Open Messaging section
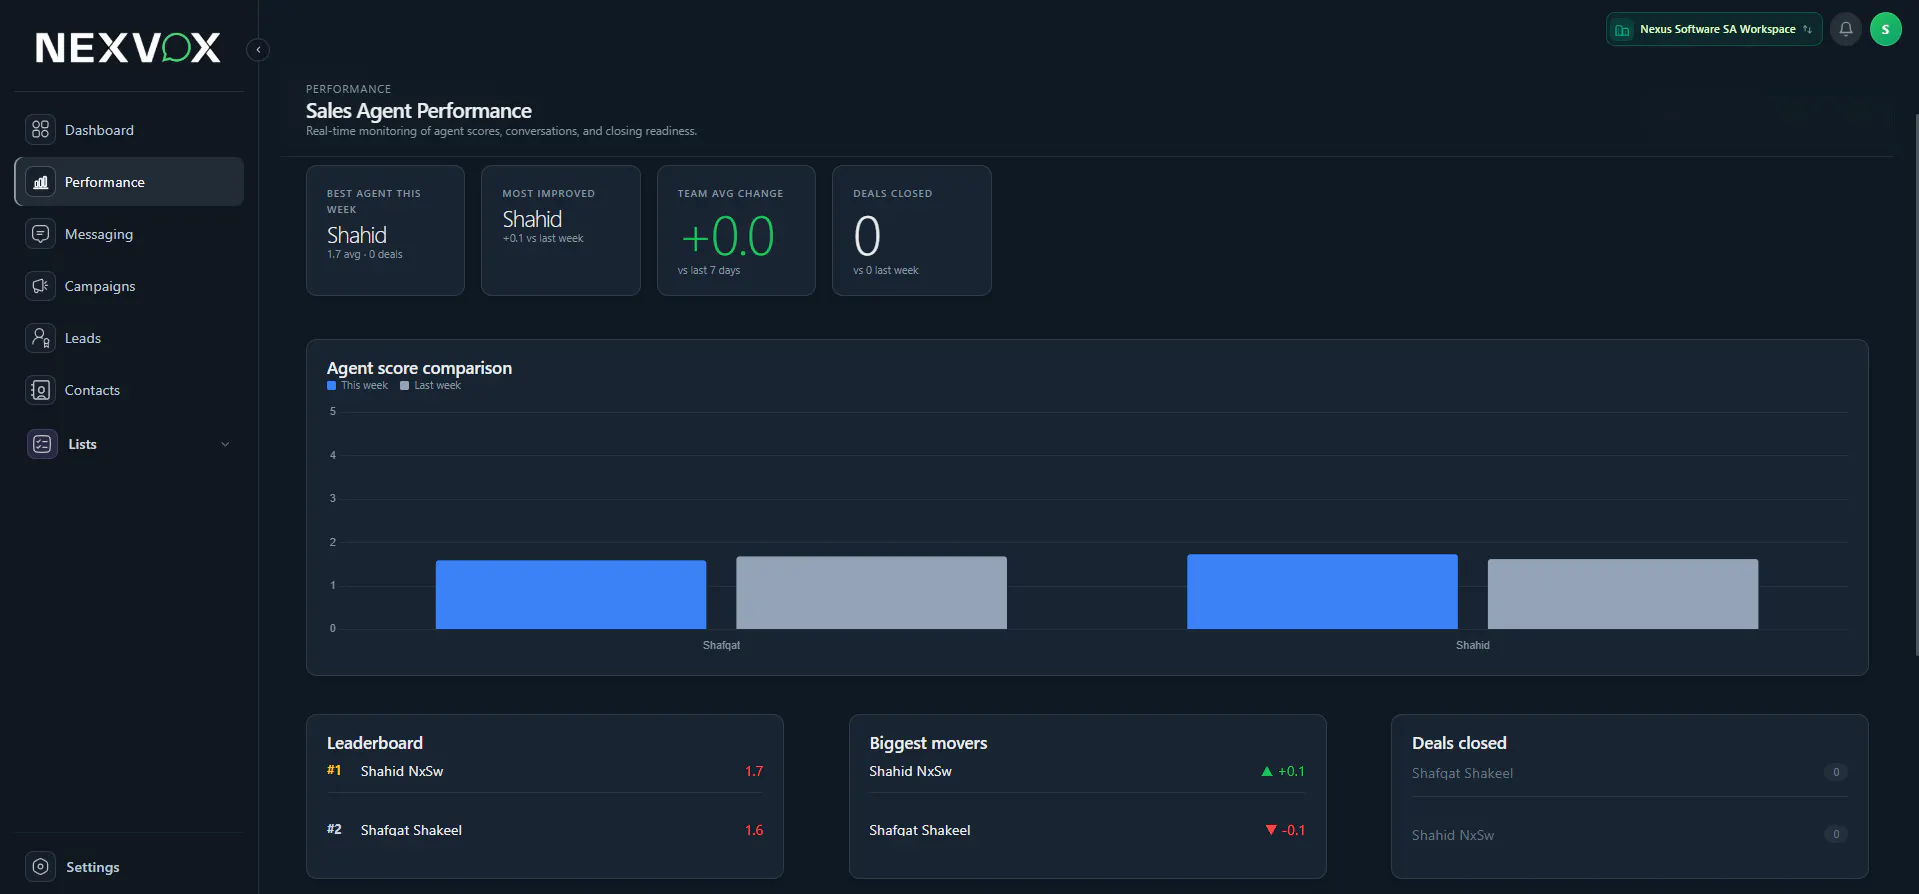Viewport: 1919px width, 894px height. (x=129, y=234)
